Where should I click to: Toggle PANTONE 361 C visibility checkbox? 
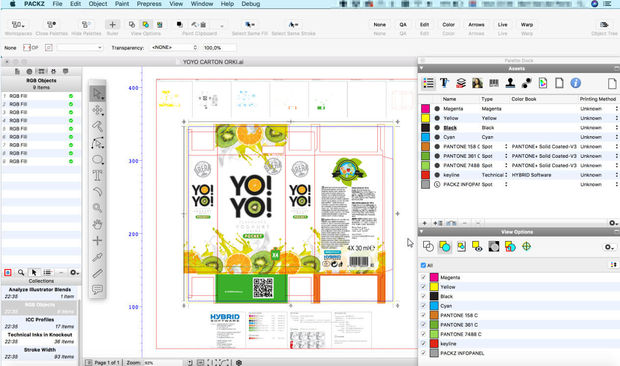click(423, 325)
